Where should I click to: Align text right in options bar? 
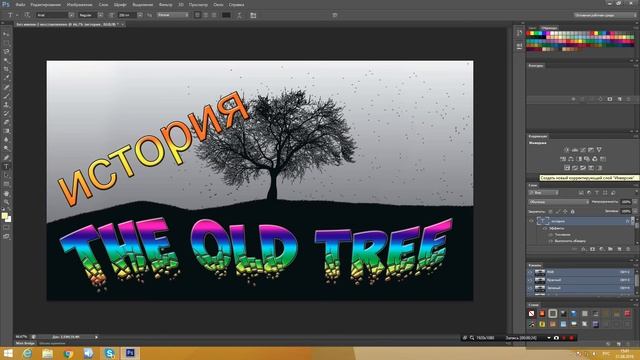tap(213, 15)
